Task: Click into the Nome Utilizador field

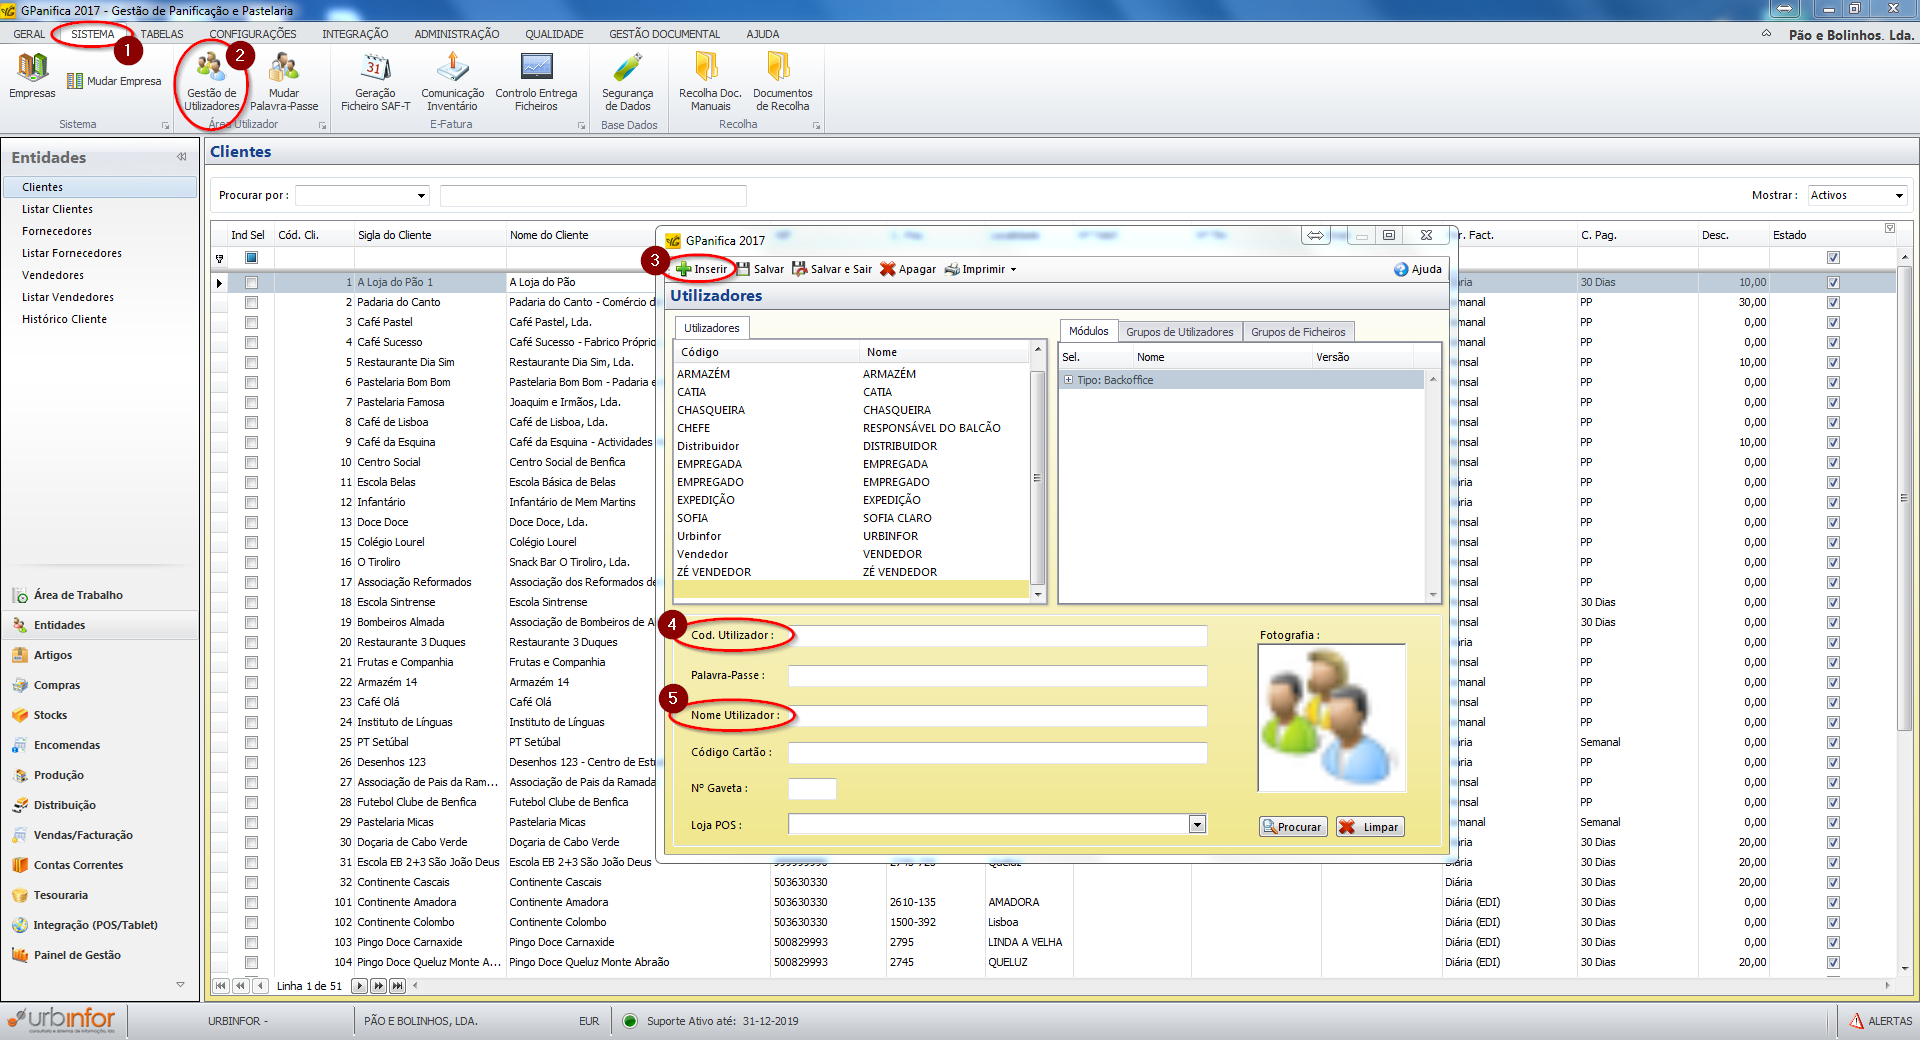Action: 996,716
